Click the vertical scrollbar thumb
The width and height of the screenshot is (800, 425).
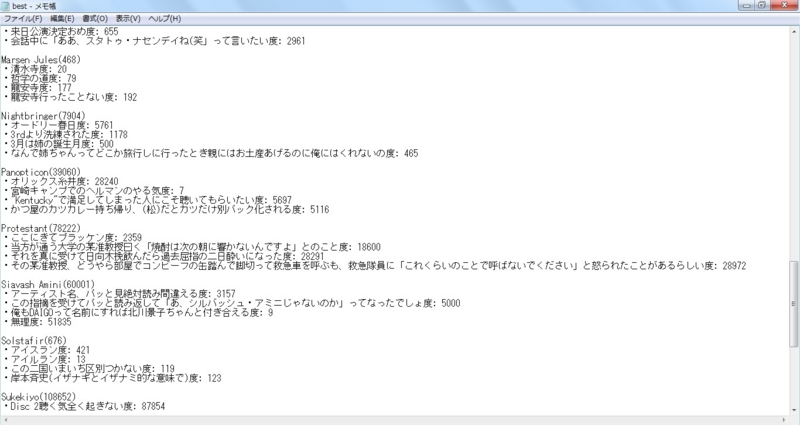pos(794,304)
